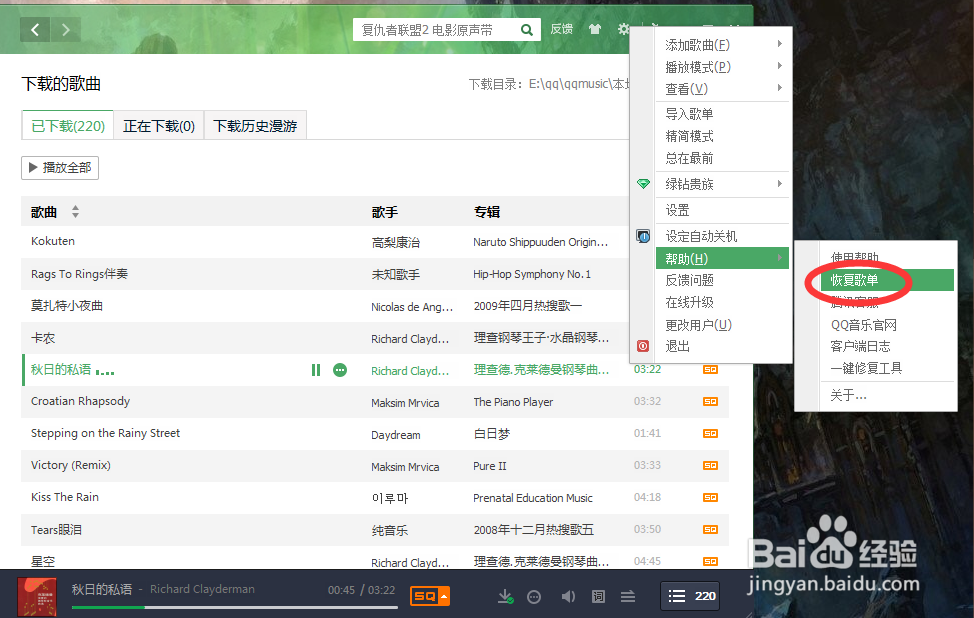
Task: Toggle desktop lyrics (词) icon
Action: click(x=598, y=597)
